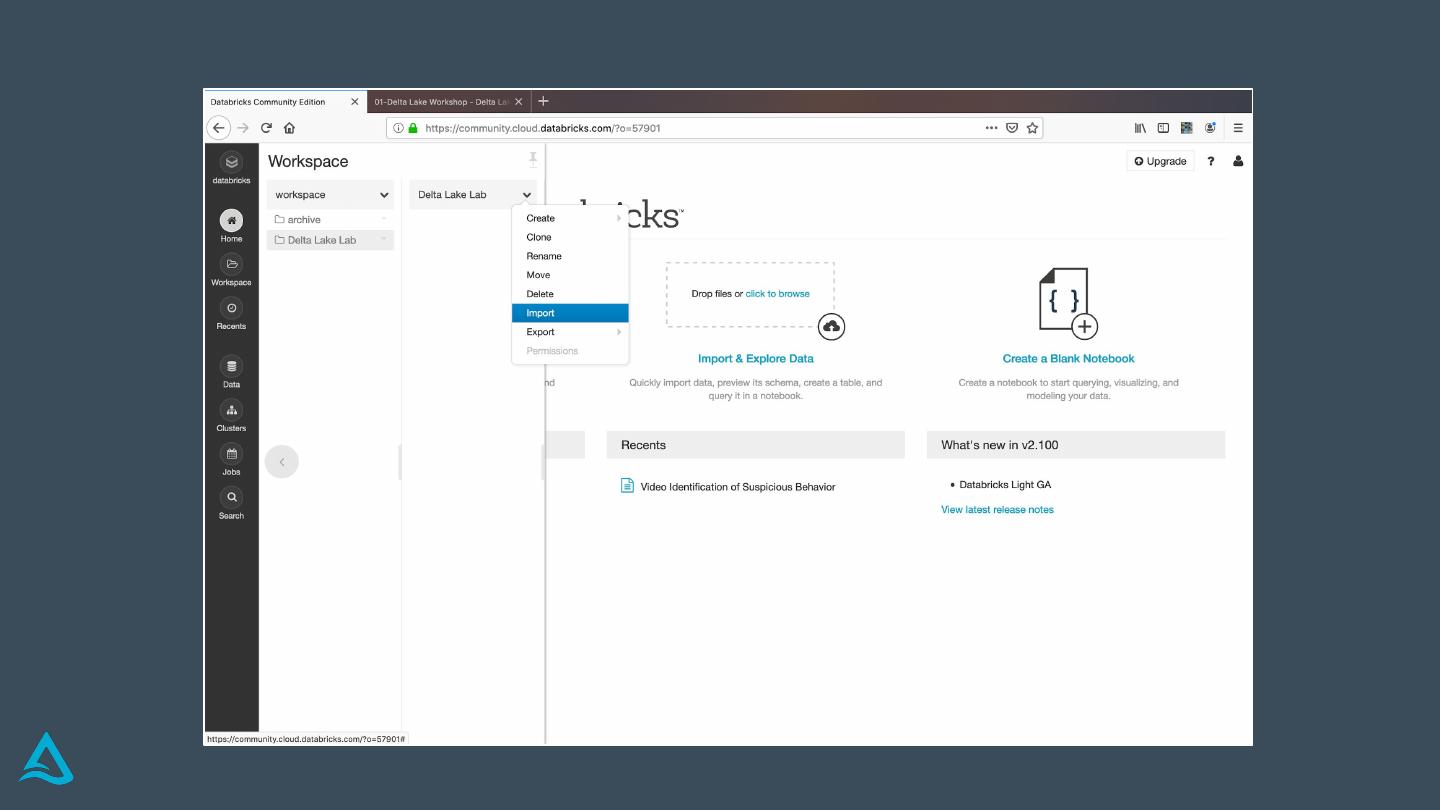
Task: Expand the Delta Lake Lab dropdown arrow
Action: point(526,195)
